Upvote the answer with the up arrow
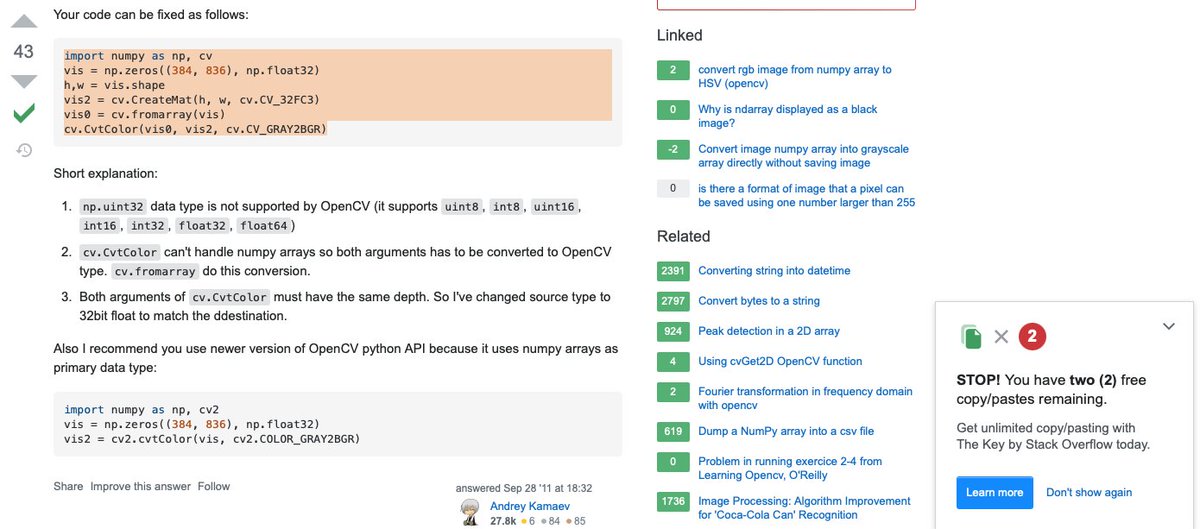This screenshot has width=1200, height=529. pyautogui.click(x=24, y=20)
